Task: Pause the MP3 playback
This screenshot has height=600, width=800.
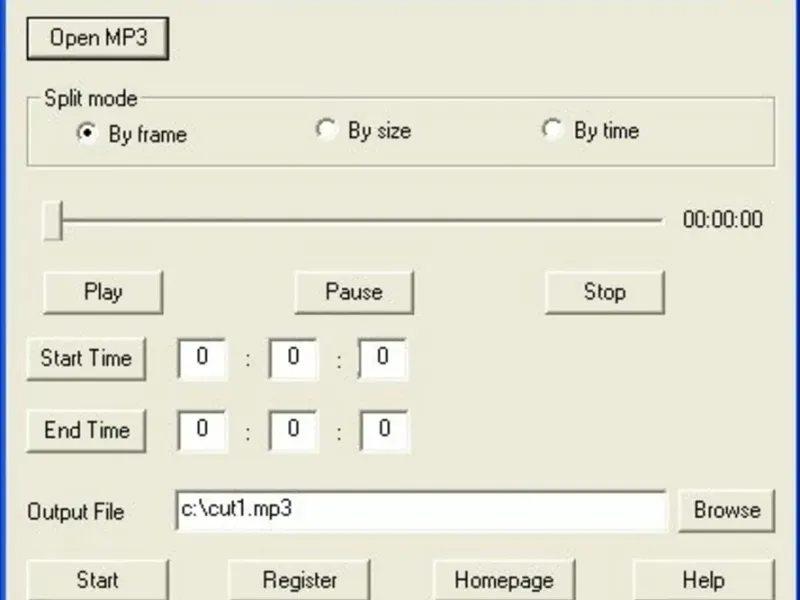Action: tap(354, 292)
